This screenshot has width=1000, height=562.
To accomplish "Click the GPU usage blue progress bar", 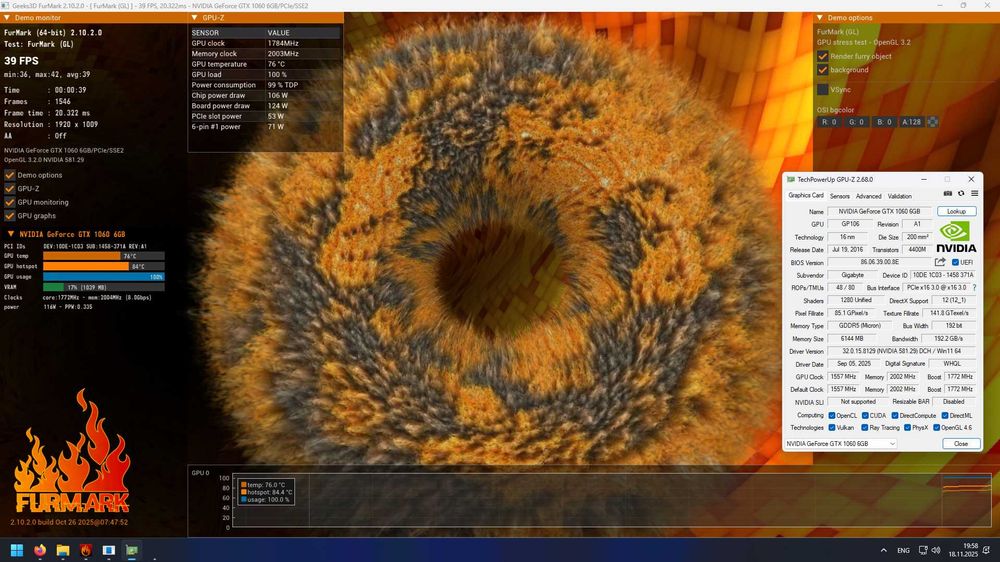I will click(104, 277).
